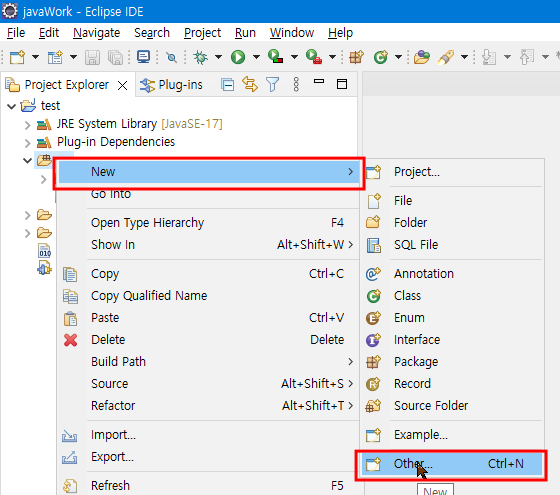Open the Project Explorer View Menu dots
Image resolution: width=560 pixels, height=495 pixels.
pyautogui.click(x=296, y=85)
